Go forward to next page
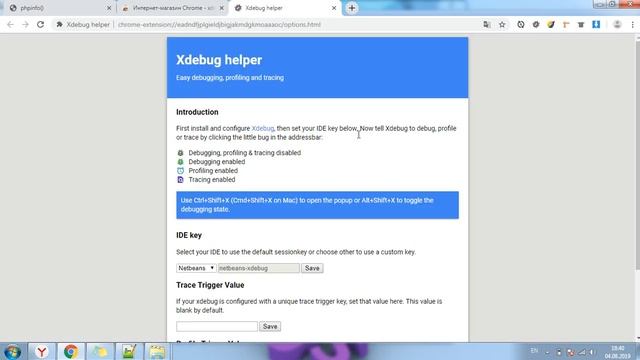The width and height of the screenshot is (640, 360). point(25,24)
